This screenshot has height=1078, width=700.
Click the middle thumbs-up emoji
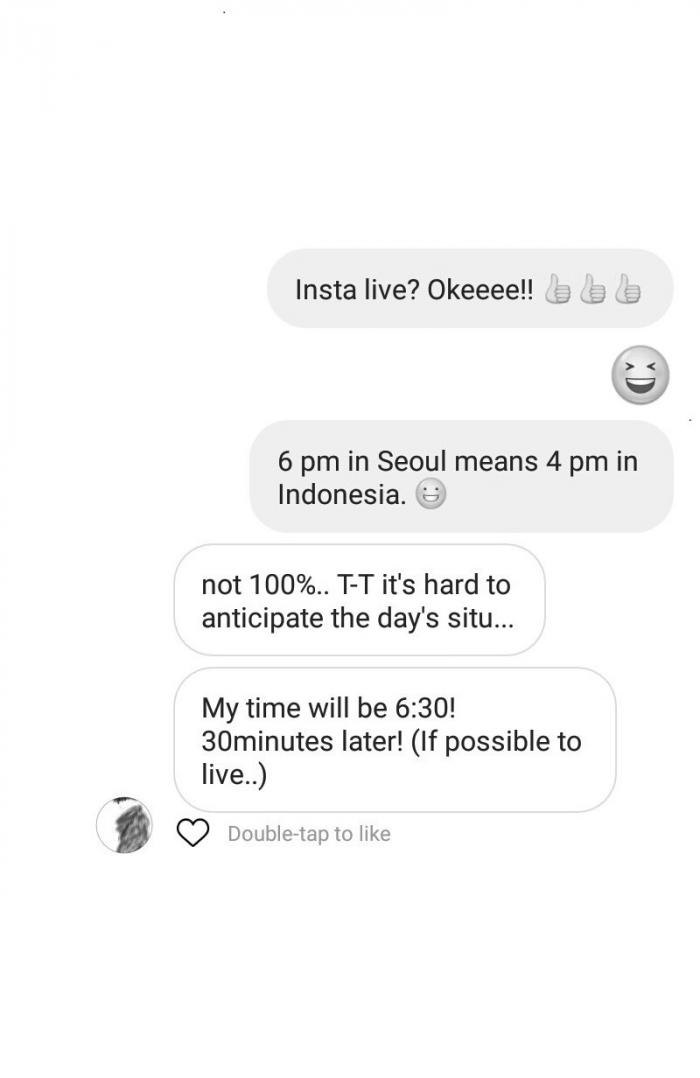click(592, 289)
